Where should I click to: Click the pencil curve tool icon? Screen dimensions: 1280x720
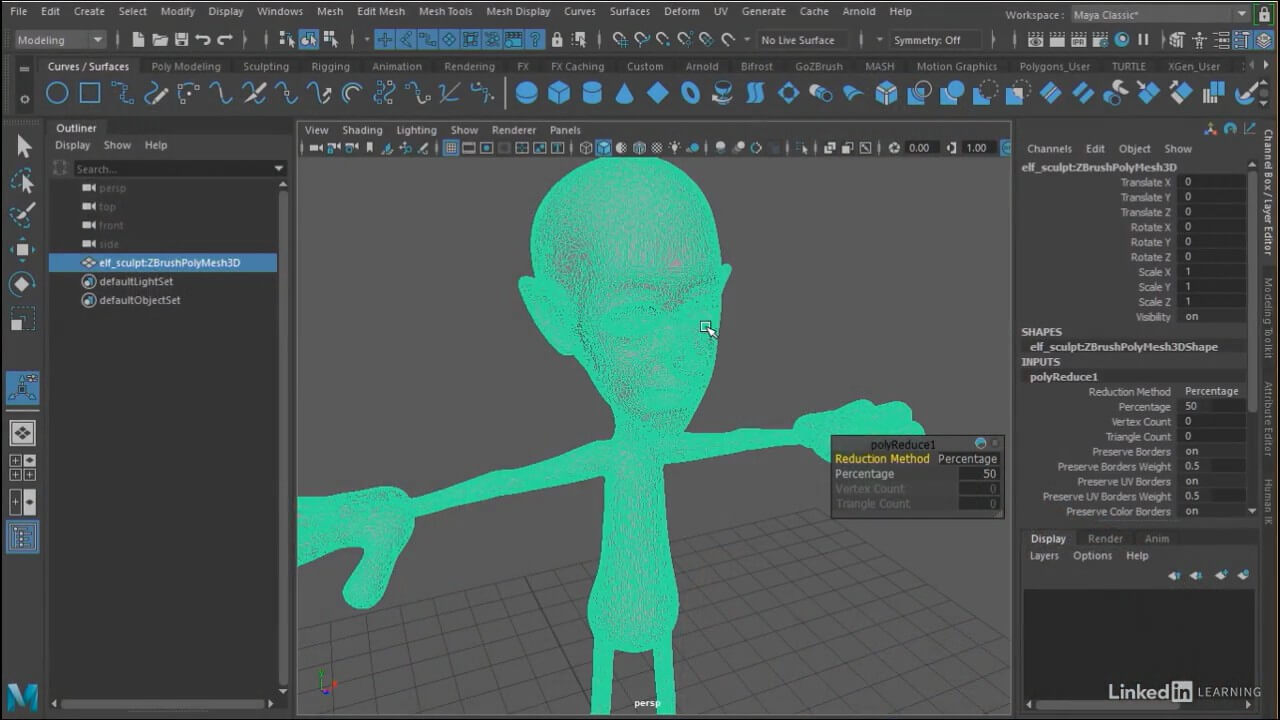pyautogui.click(x=155, y=94)
